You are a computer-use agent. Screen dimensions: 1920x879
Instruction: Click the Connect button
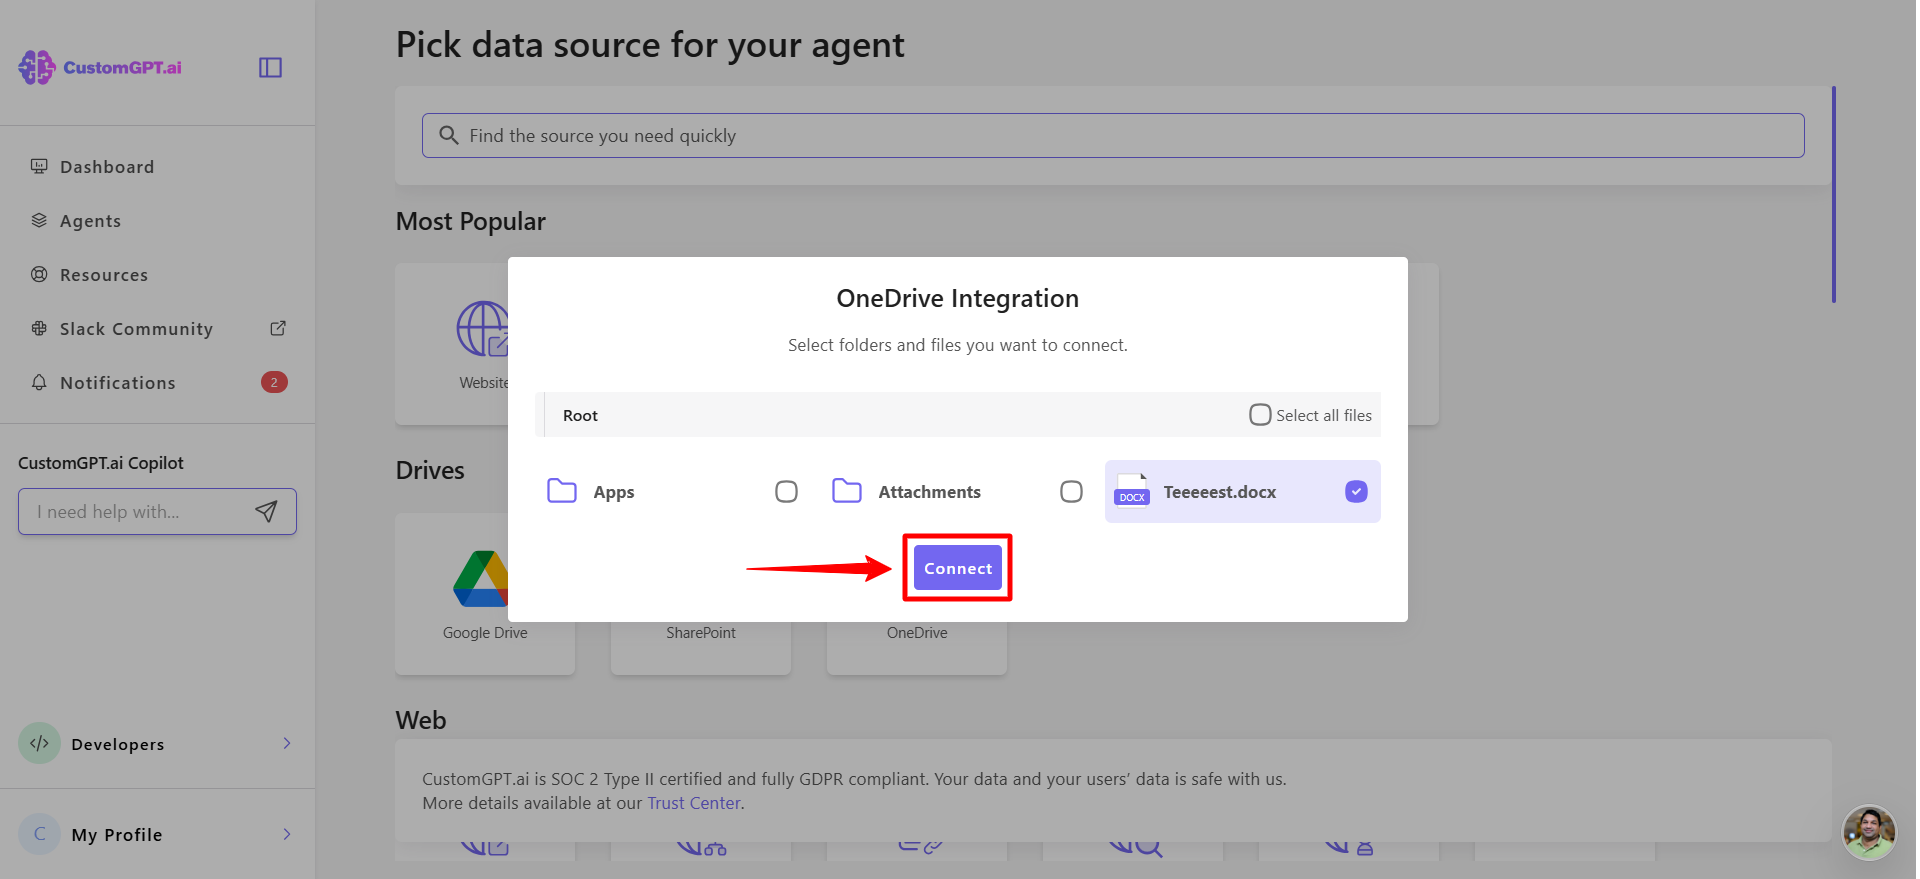[958, 568]
